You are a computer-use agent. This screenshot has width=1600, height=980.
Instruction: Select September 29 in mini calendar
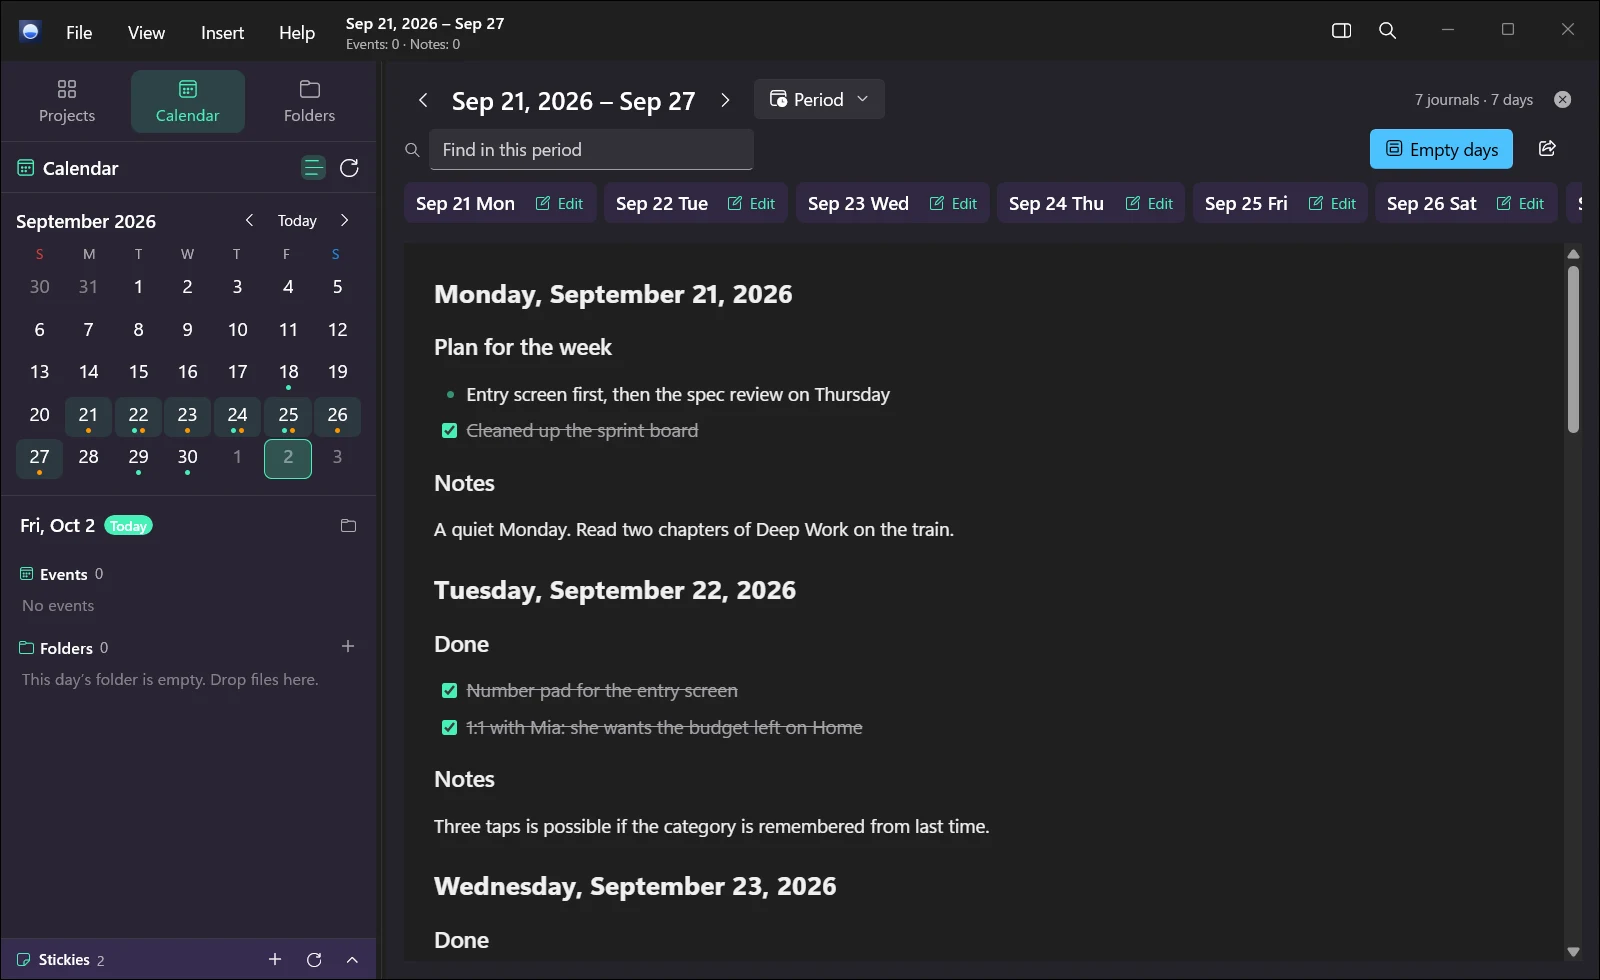click(x=138, y=459)
